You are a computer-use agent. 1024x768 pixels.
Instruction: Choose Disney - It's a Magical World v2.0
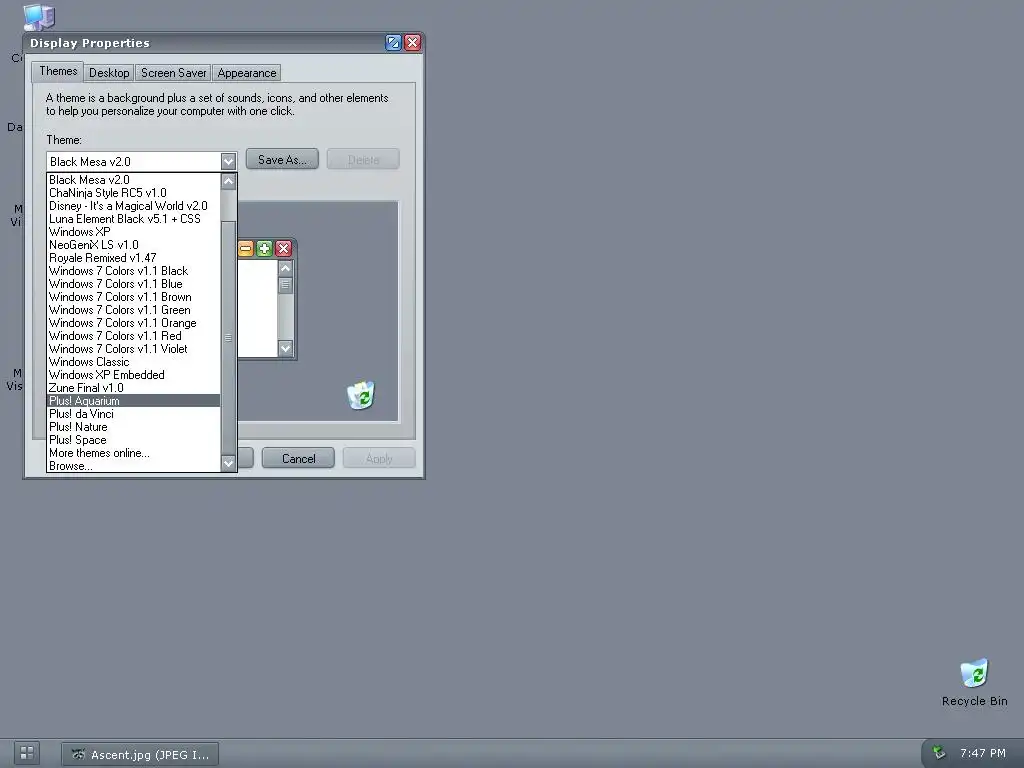[134, 206]
